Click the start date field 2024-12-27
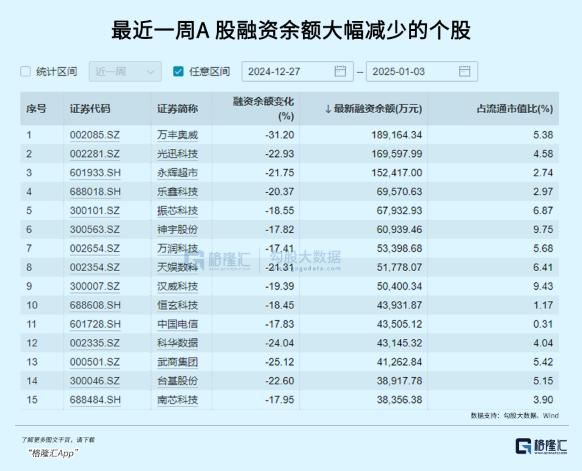This screenshot has height=471, width=582. 297,71
